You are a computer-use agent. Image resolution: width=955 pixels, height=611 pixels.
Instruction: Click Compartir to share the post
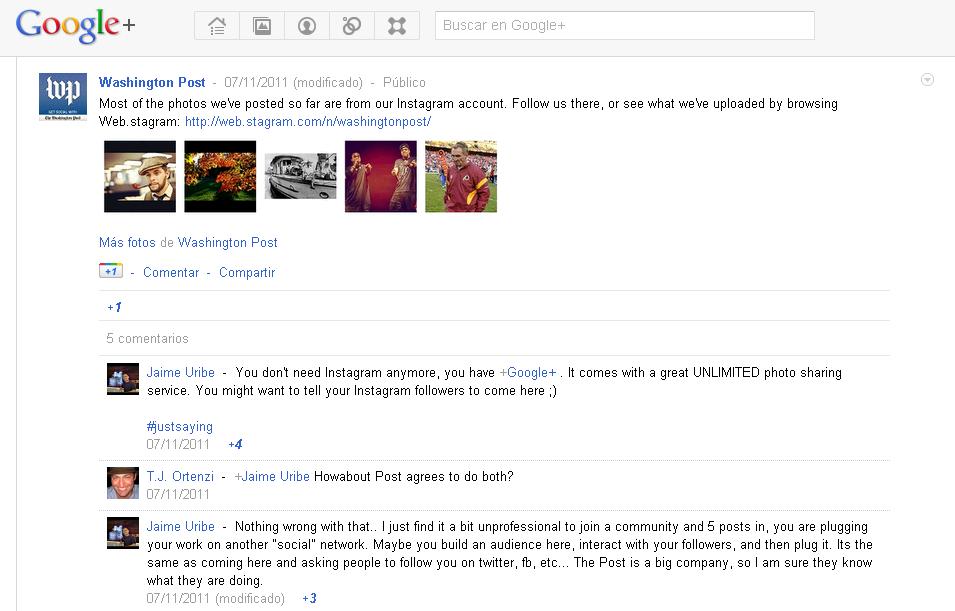247,272
